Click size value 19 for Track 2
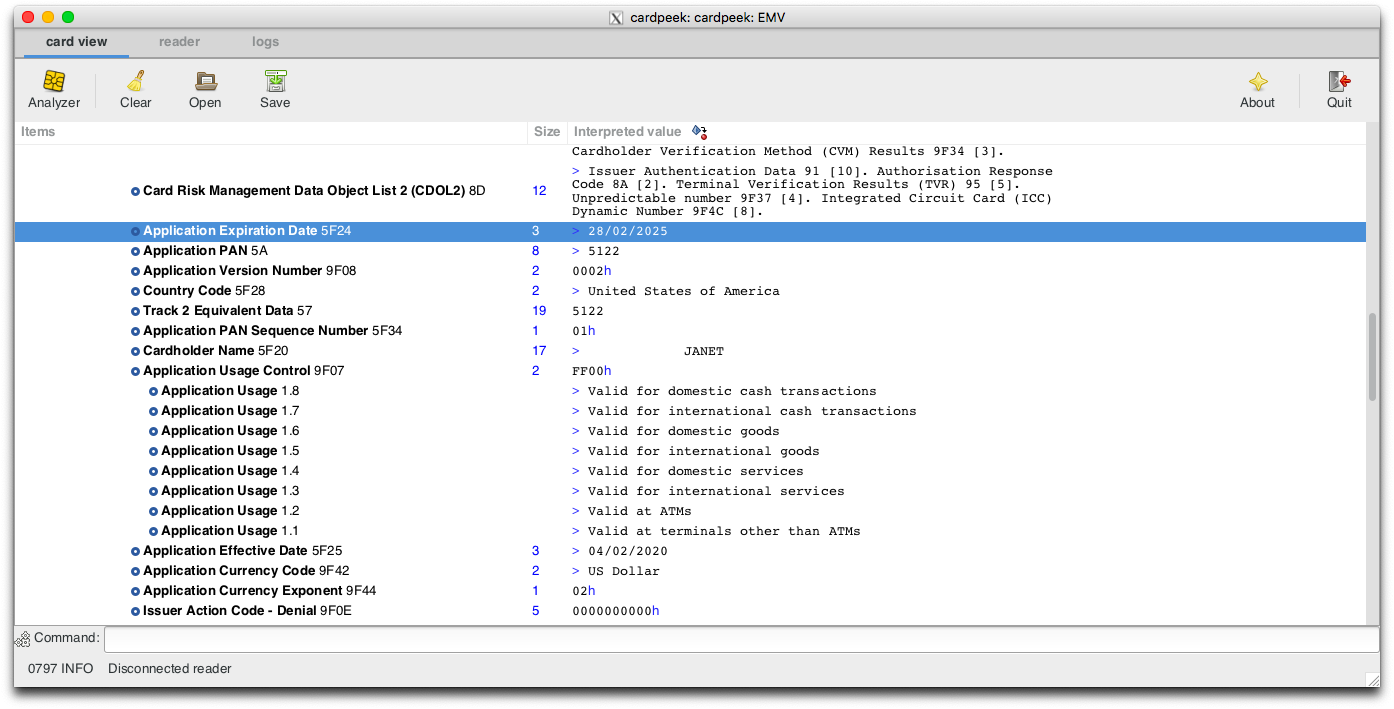1394x709 pixels. tap(539, 311)
